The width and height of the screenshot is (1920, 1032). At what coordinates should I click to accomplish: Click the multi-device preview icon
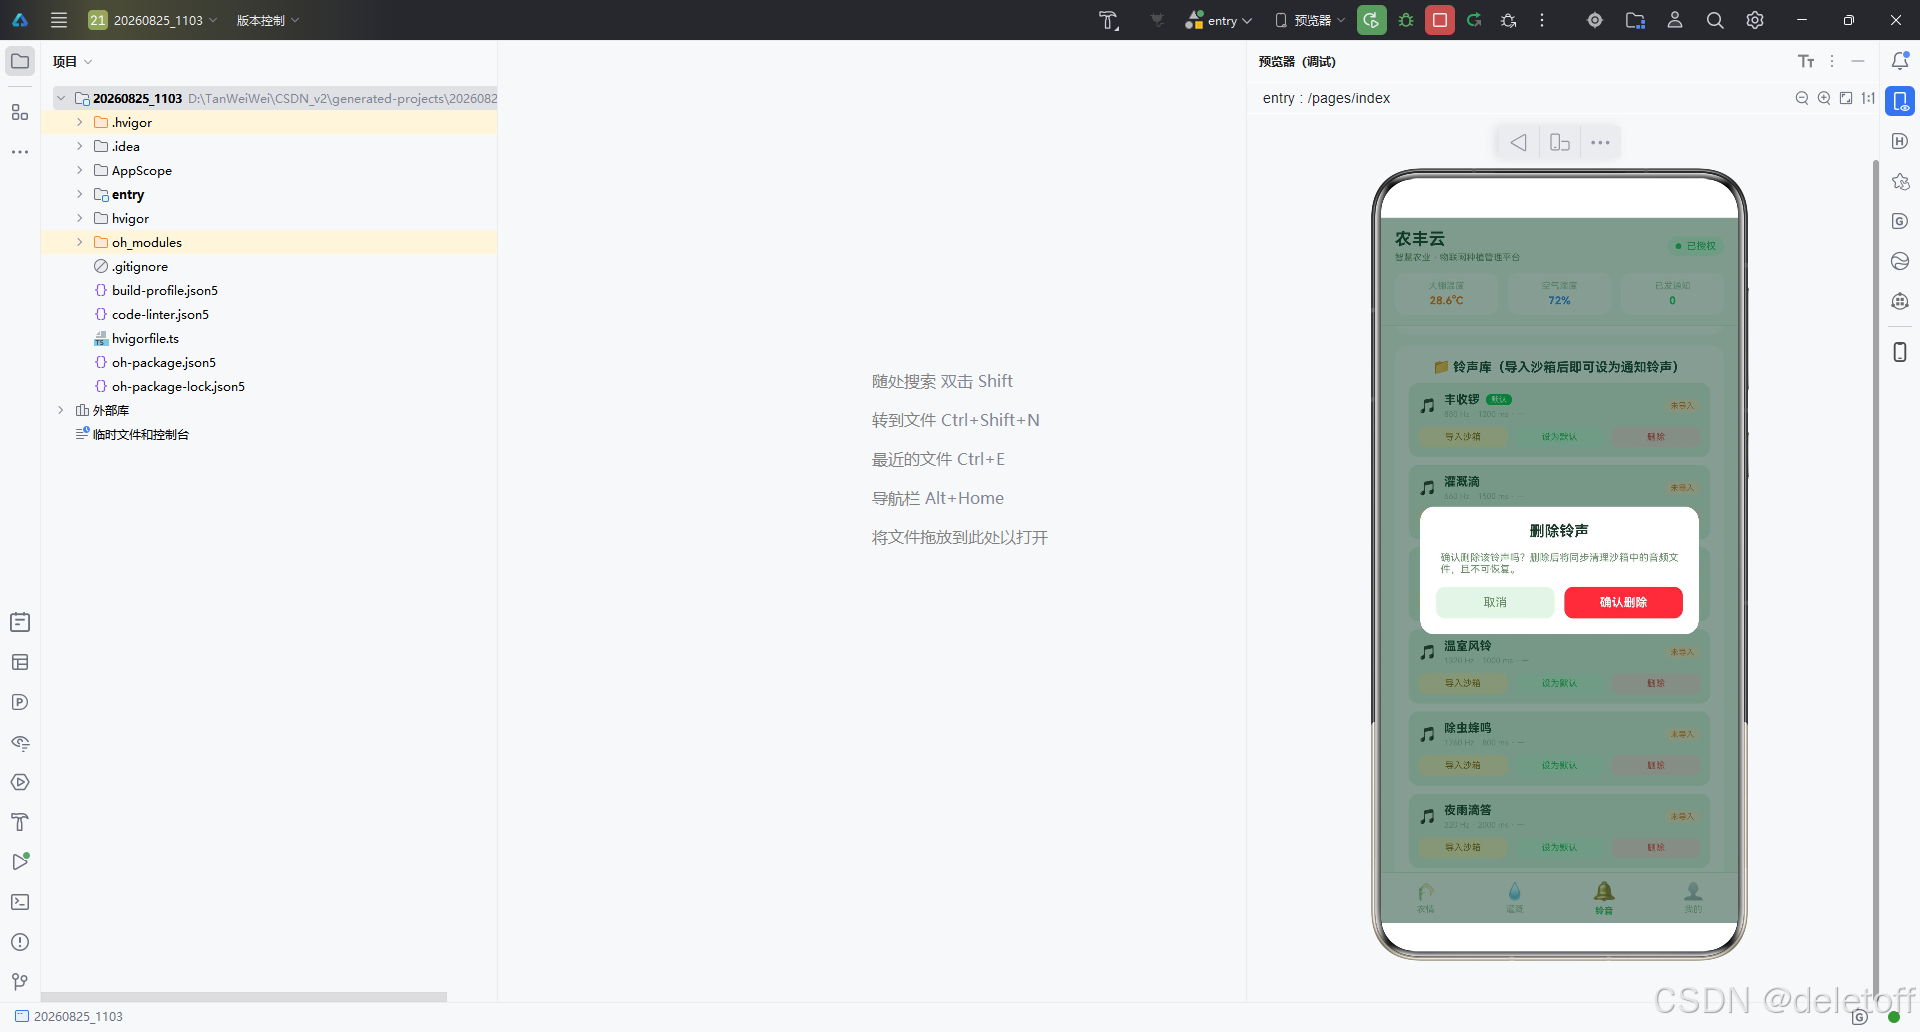coord(1560,142)
